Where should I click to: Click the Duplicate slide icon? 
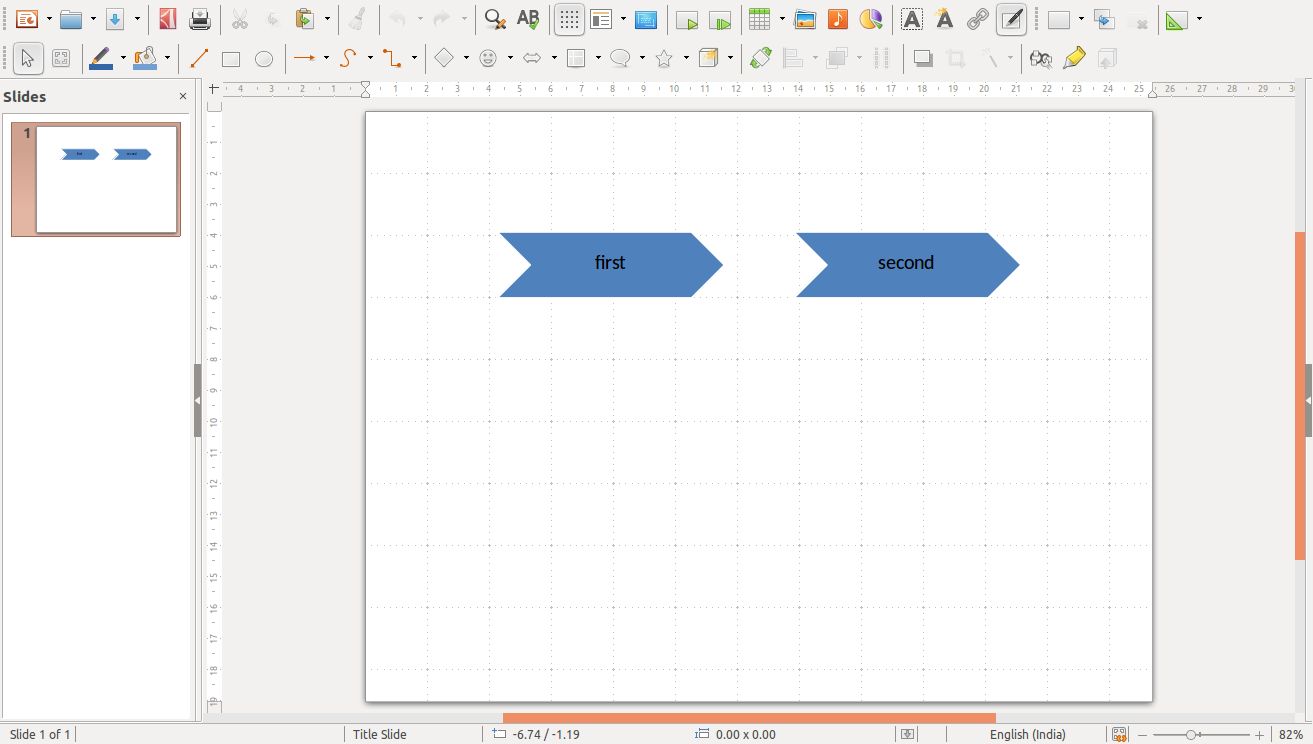1104,19
